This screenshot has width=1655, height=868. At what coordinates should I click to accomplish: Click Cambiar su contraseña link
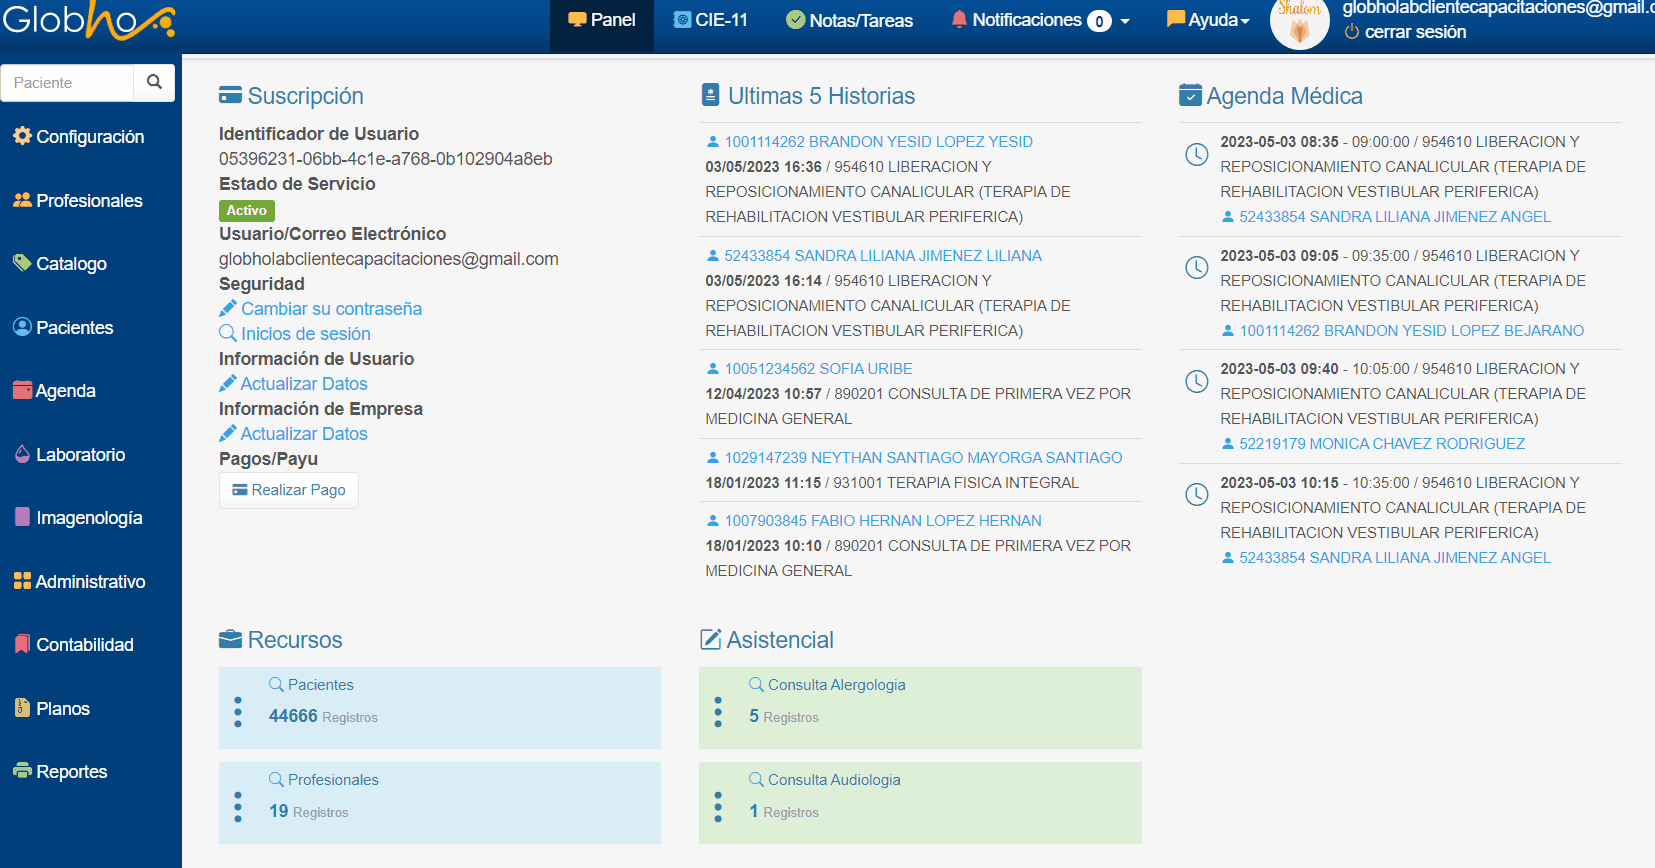330,309
